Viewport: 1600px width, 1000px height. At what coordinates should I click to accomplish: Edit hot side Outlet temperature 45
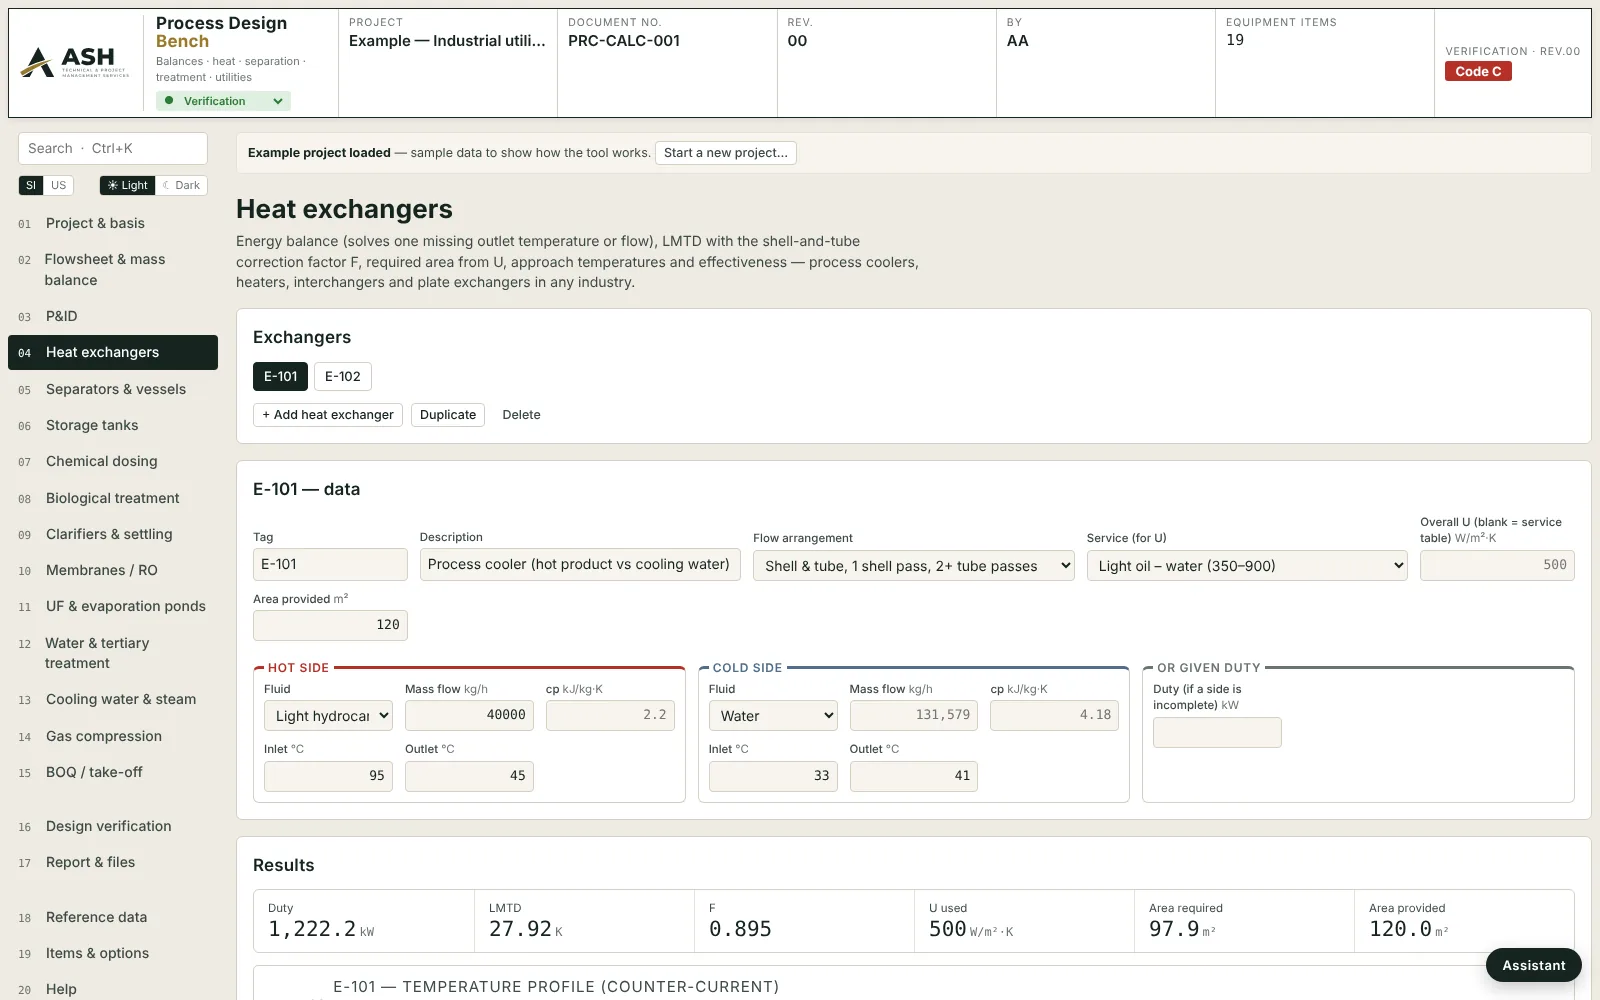[x=469, y=776]
